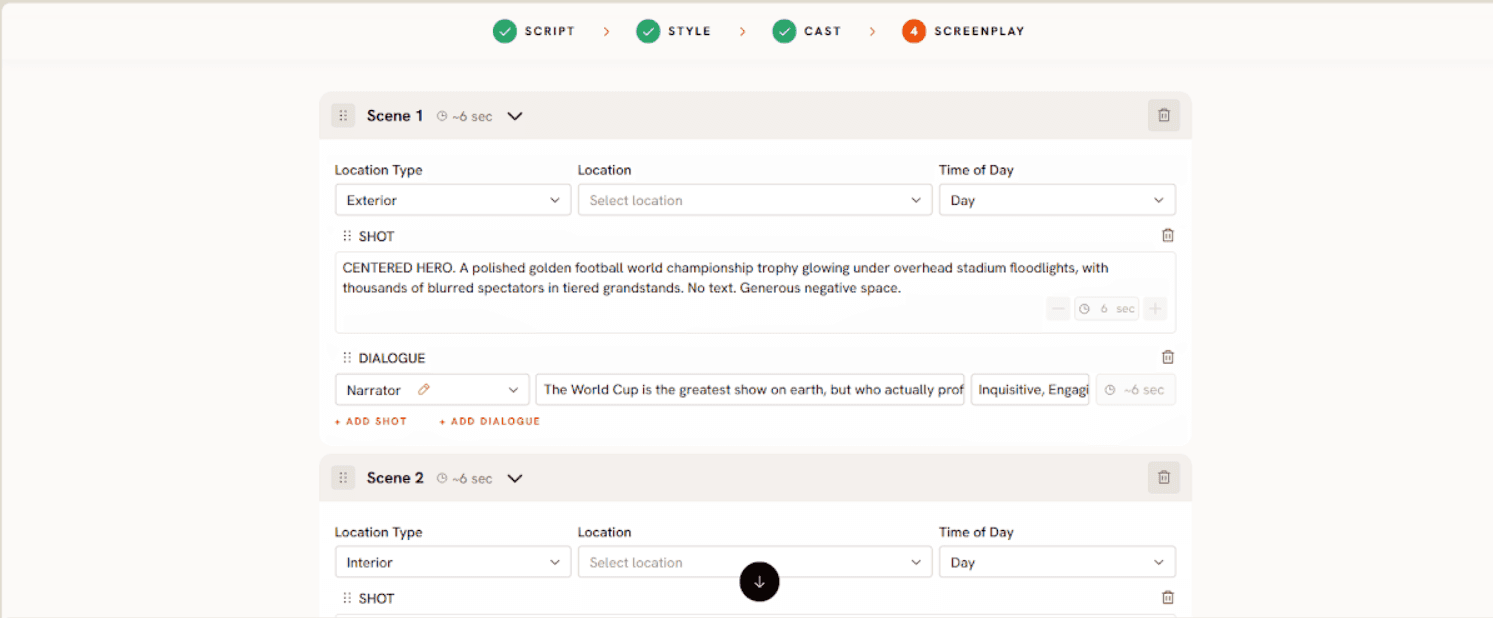Edit the World Cup dialogue text
Viewport: 1493px width, 618px height.
[750, 390]
